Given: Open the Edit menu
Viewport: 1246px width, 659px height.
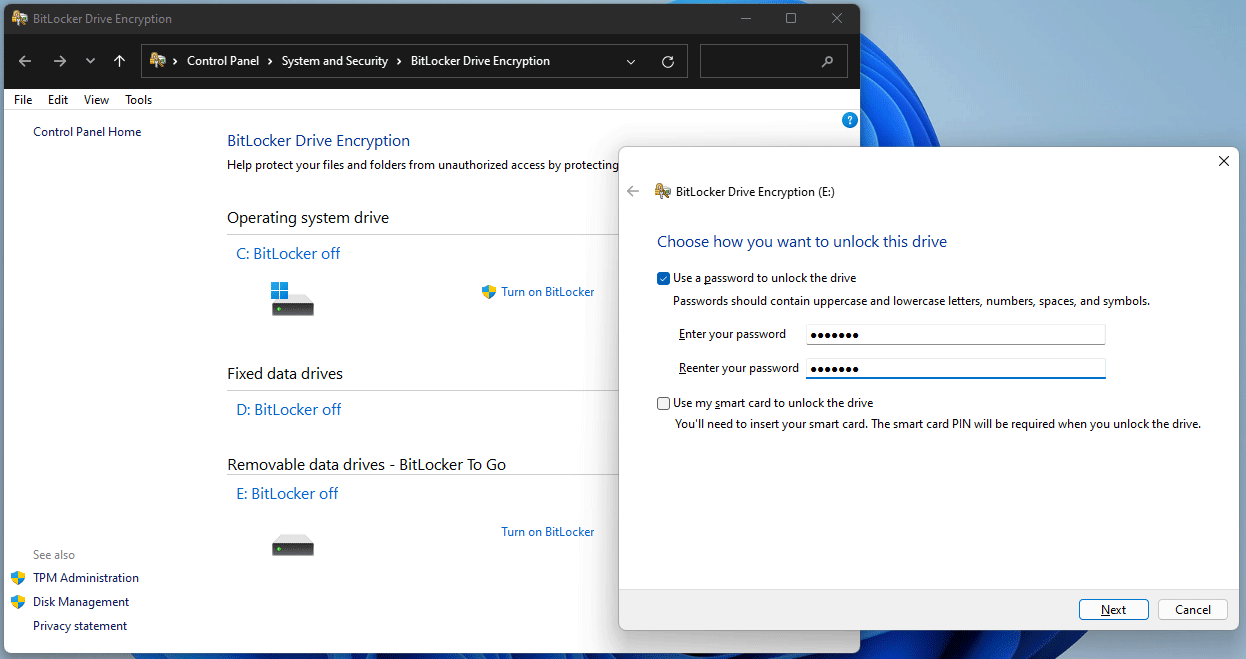Looking at the screenshot, I should 58,100.
